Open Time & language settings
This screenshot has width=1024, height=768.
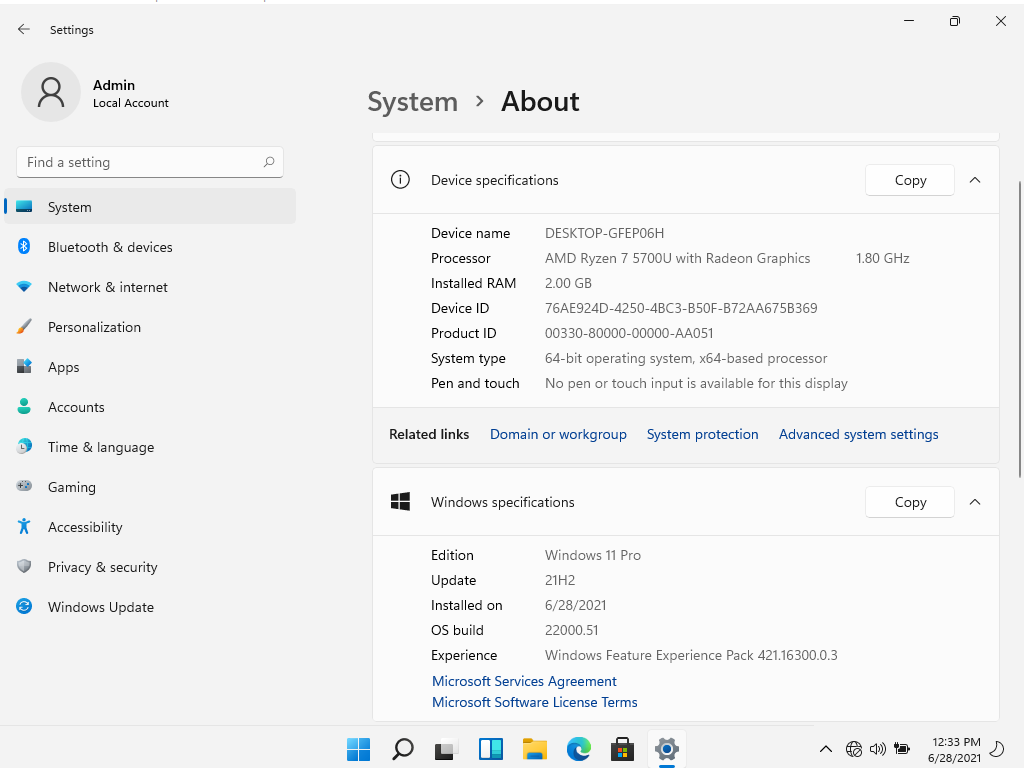click(150, 447)
